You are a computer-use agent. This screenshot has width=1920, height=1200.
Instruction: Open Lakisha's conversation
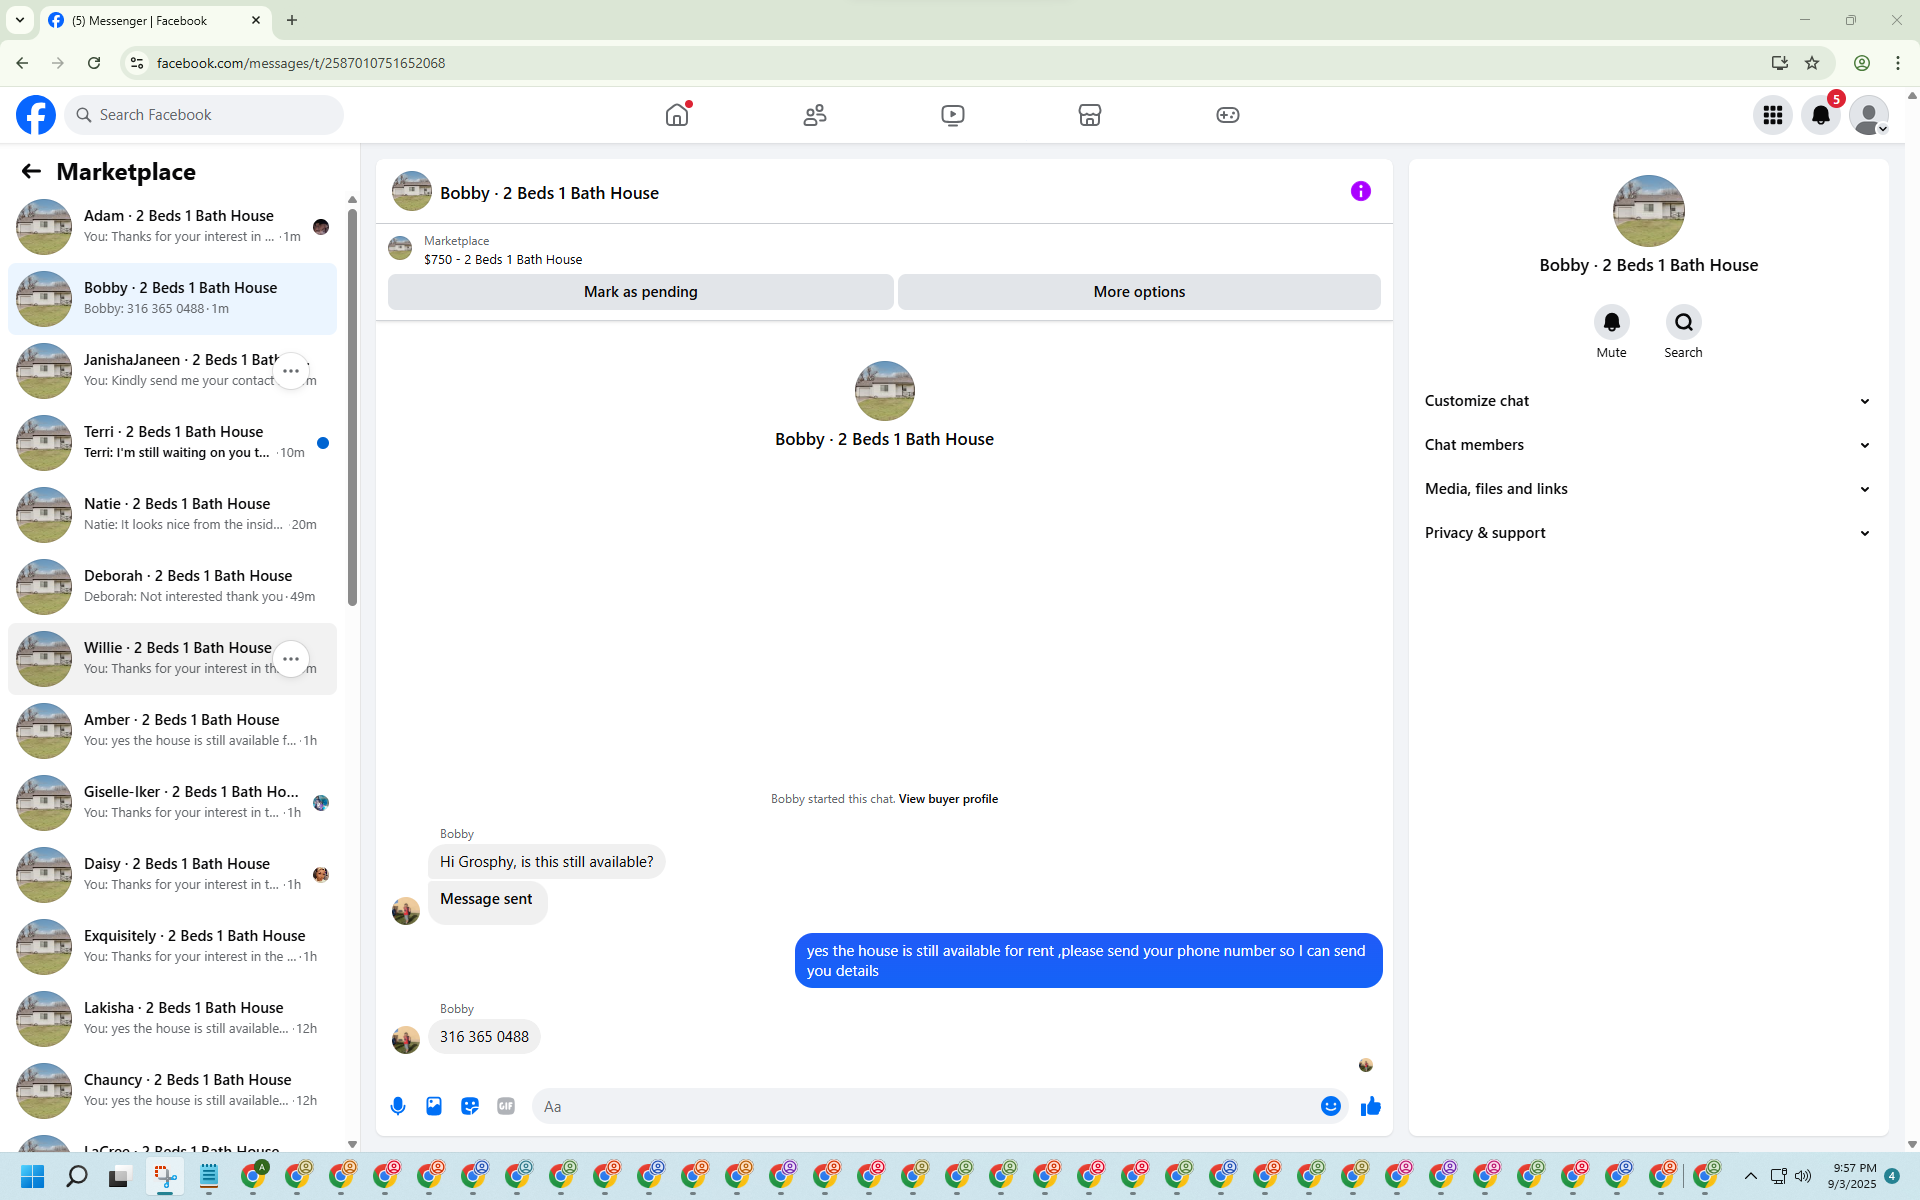(x=172, y=1019)
